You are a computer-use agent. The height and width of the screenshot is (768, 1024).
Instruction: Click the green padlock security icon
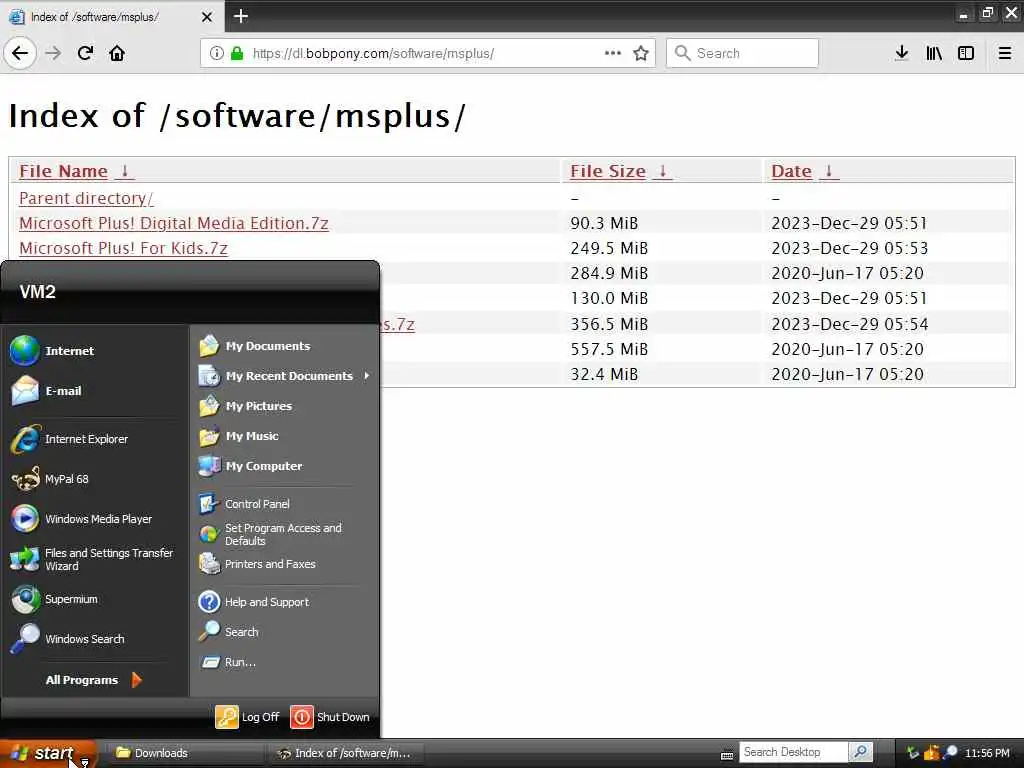(x=237, y=53)
